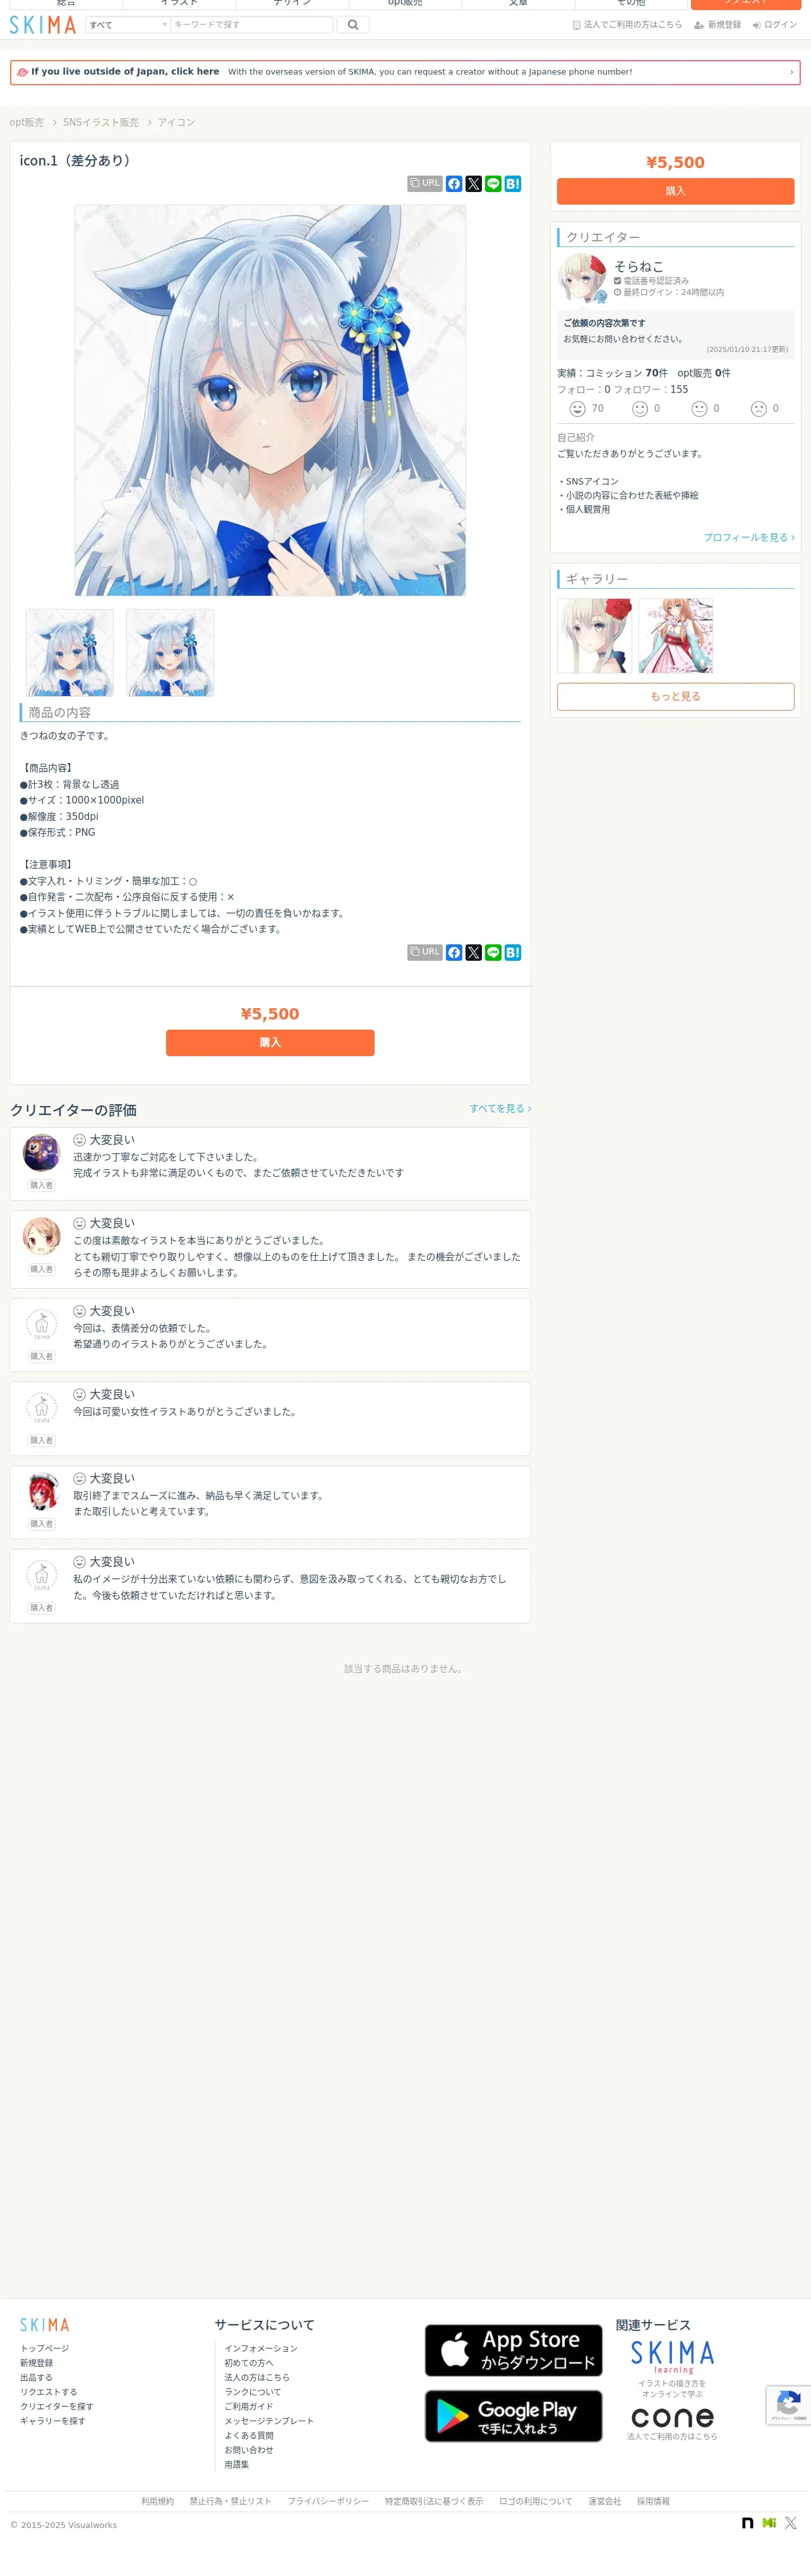Click the neutral face rating icon
This screenshot has width=811, height=2576.
(x=699, y=409)
